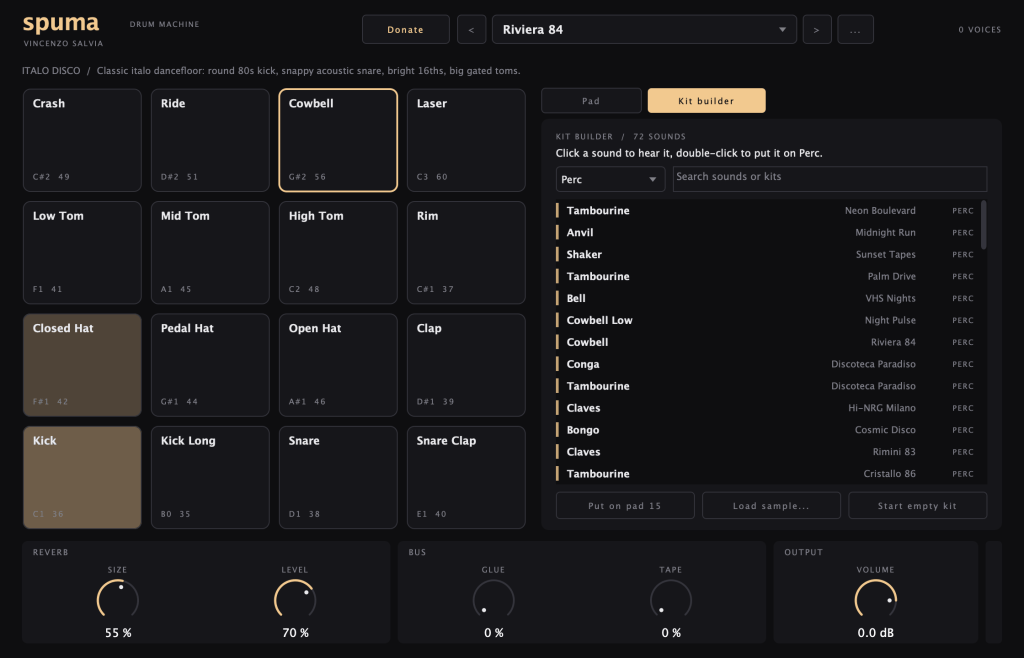1024x658 pixels.
Task: Click the sound list scrollbar
Action: [x=984, y=225]
